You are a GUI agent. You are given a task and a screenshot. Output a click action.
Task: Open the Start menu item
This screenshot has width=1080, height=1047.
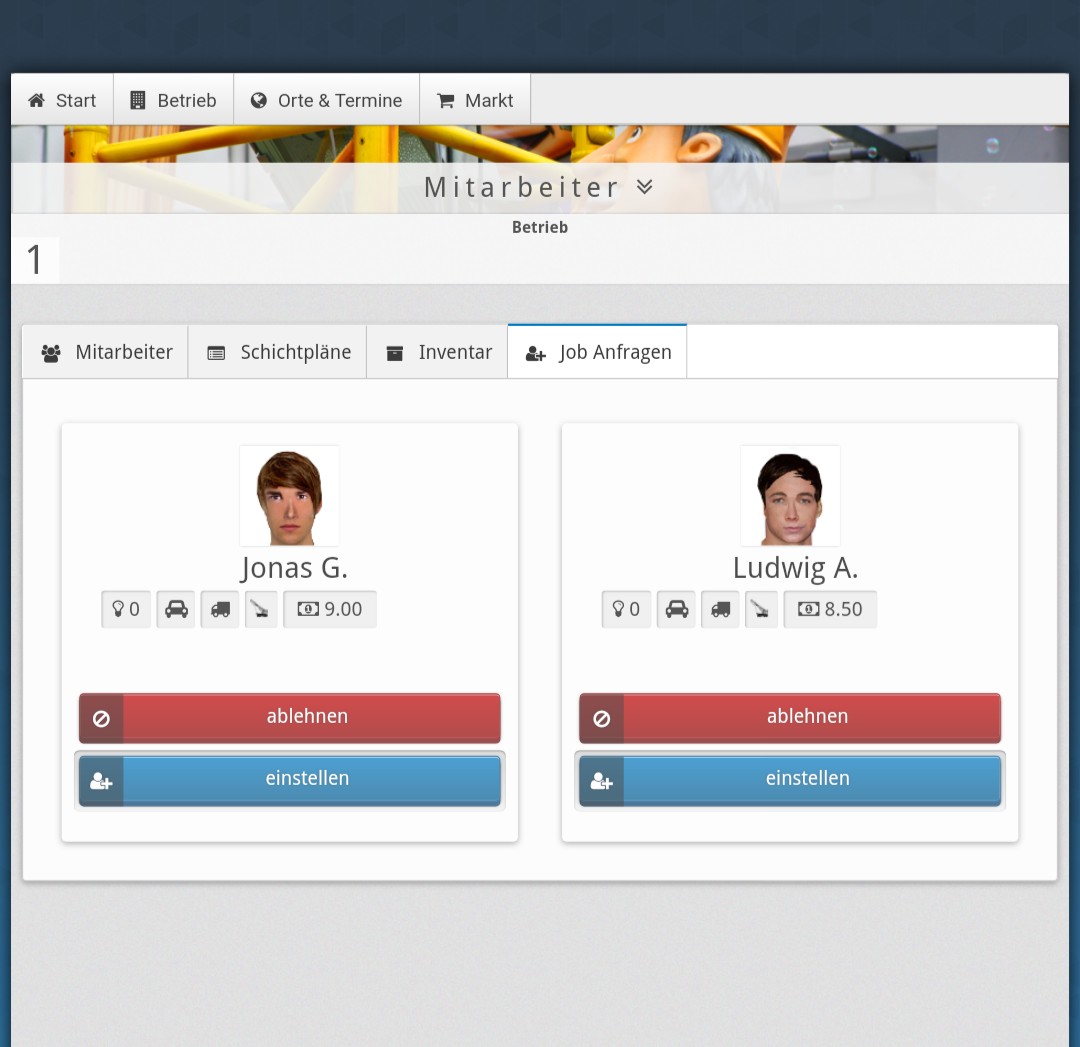pyautogui.click(x=62, y=100)
